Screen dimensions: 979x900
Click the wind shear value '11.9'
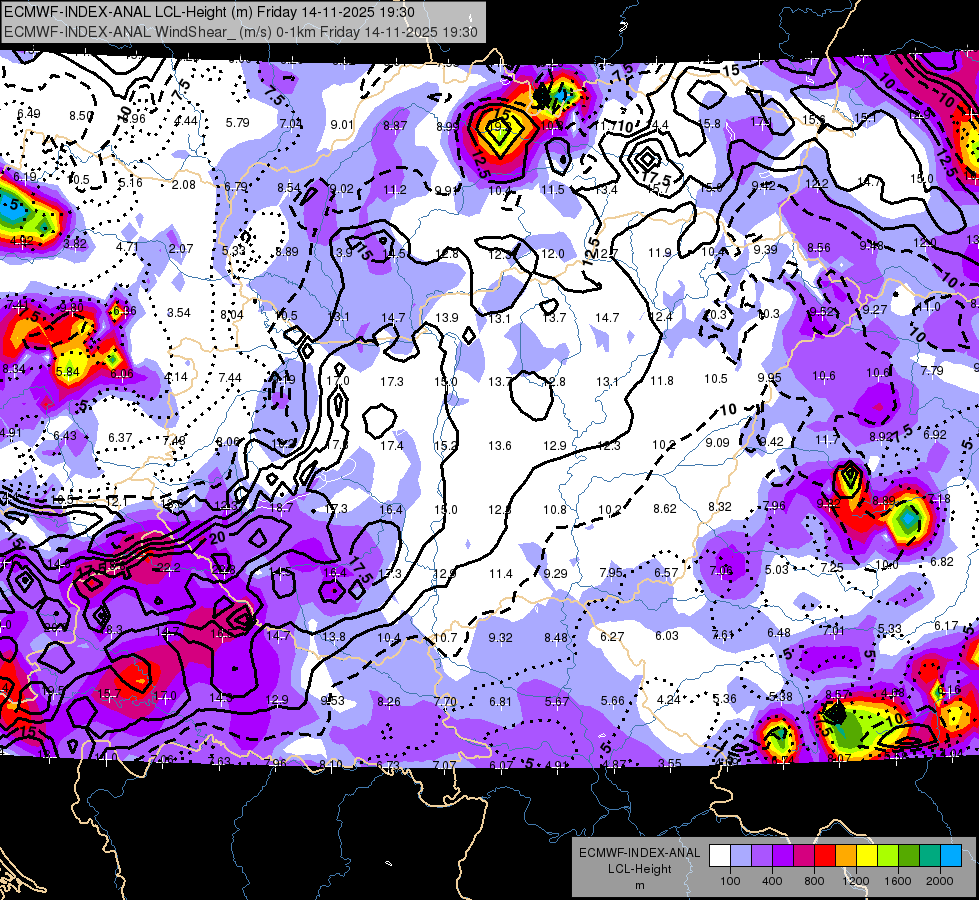point(659,252)
